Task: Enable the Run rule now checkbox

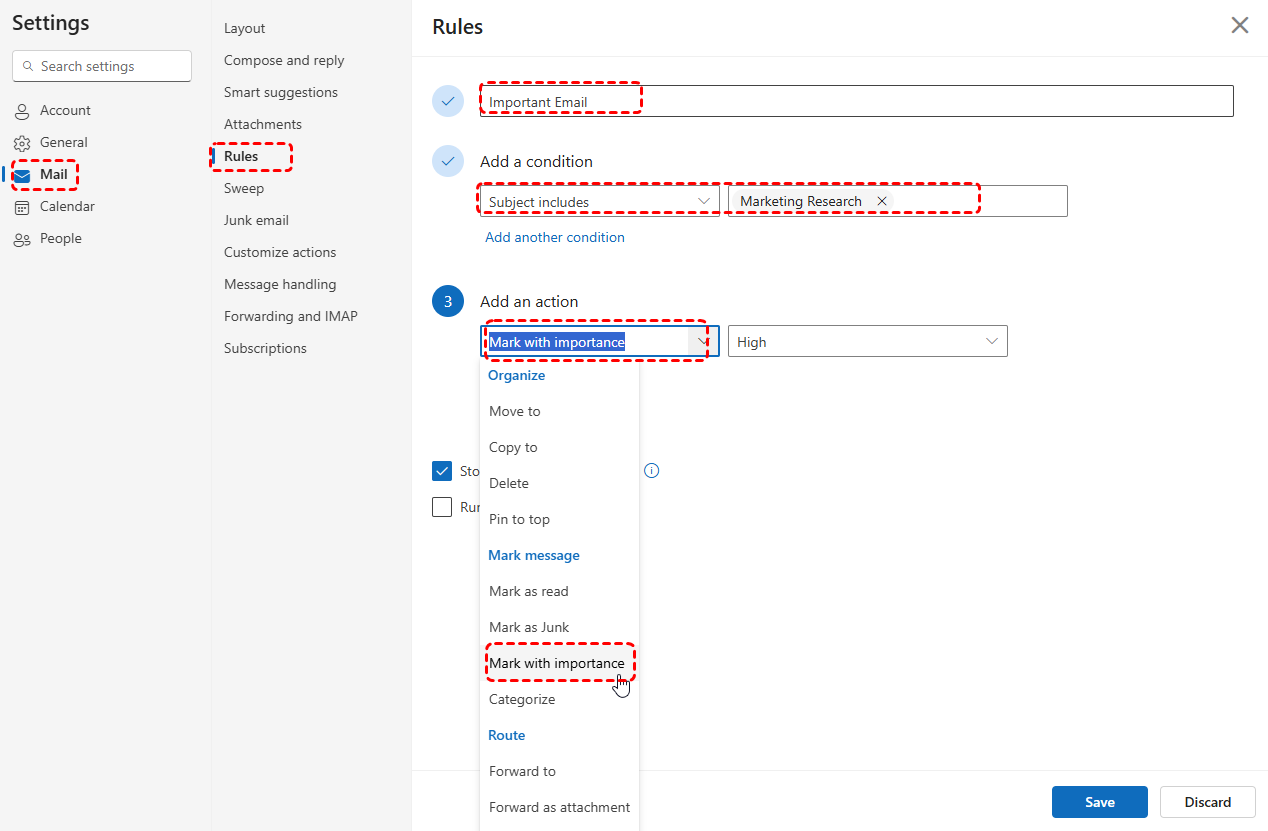Action: tap(442, 507)
